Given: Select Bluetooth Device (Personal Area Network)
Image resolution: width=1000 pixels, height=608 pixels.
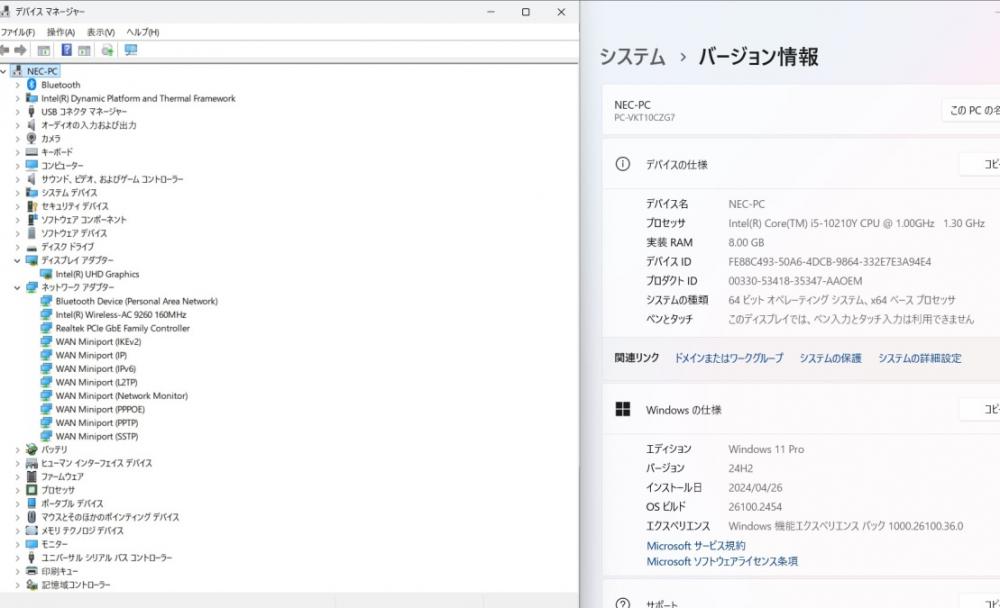Looking at the screenshot, I should click(x=136, y=301).
